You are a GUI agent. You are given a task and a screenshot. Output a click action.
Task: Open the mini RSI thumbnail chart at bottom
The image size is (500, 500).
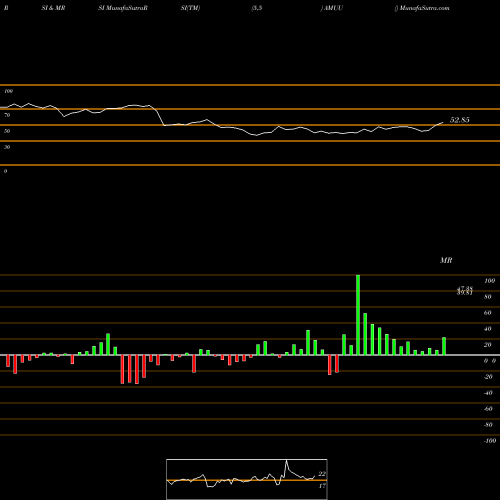(247, 479)
